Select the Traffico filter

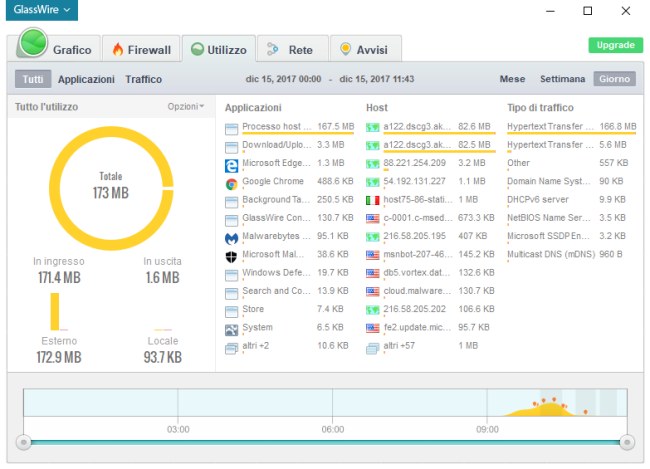(x=143, y=79)
